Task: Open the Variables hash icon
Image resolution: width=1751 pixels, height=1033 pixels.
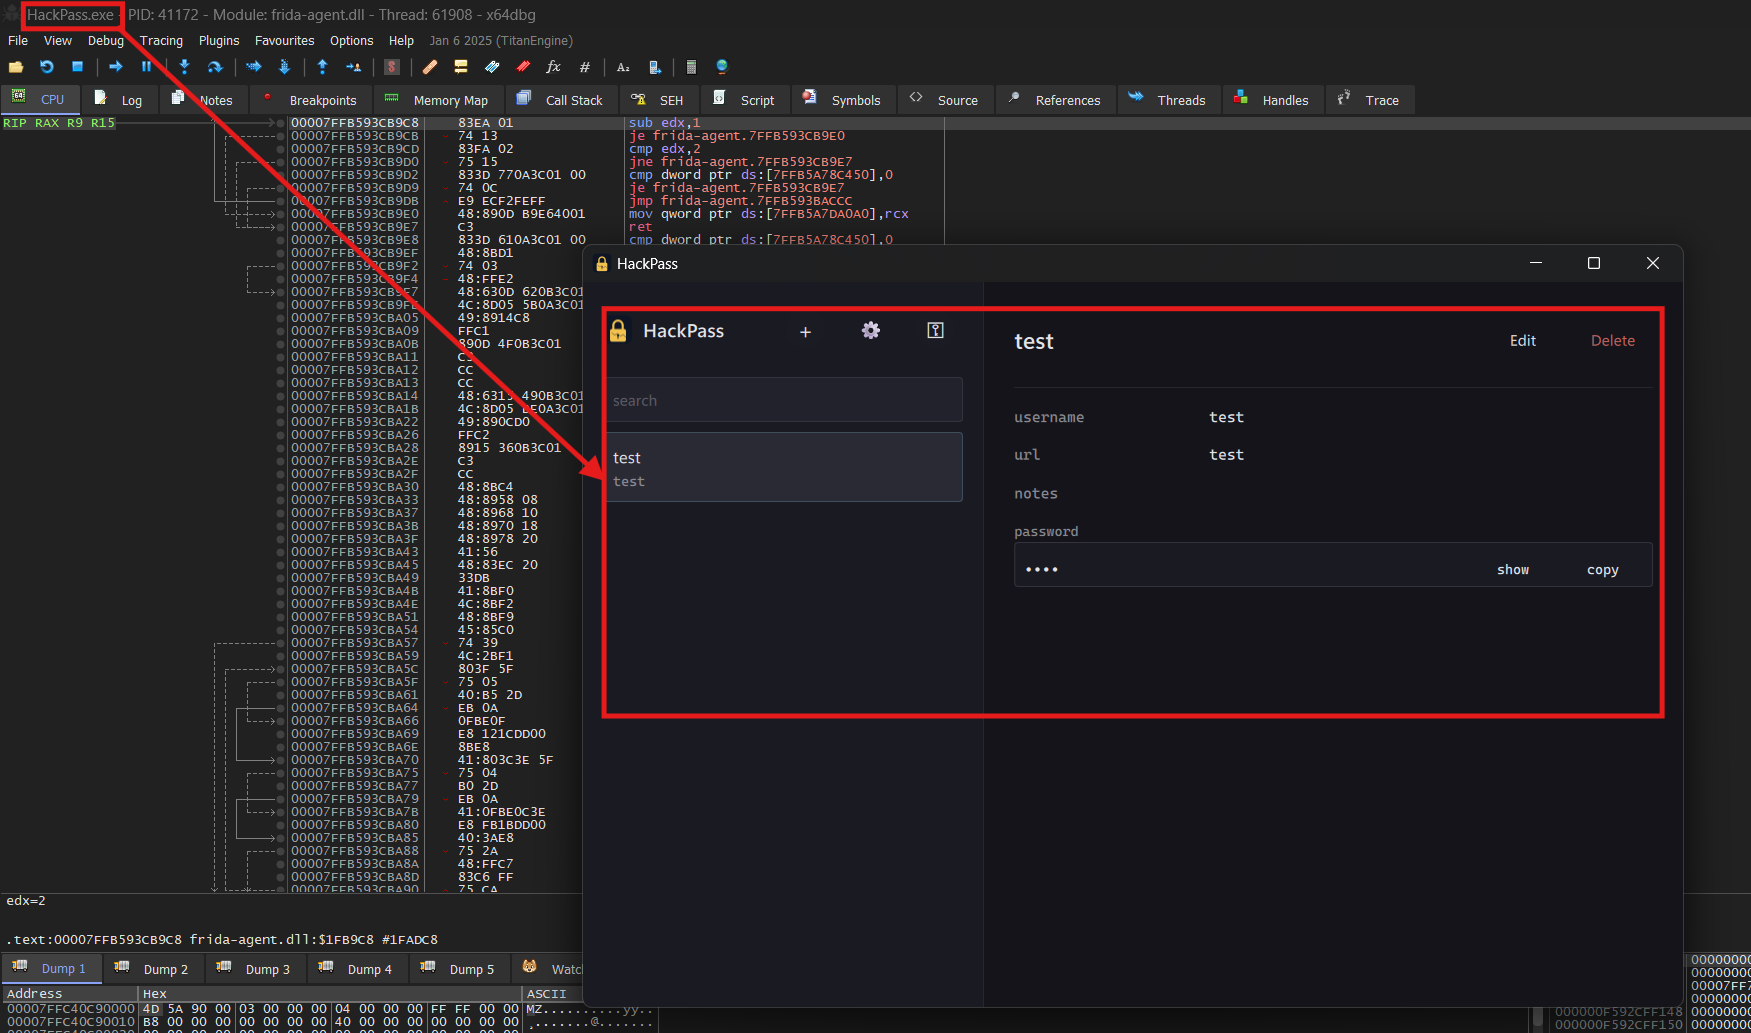Action: point(585,67)
